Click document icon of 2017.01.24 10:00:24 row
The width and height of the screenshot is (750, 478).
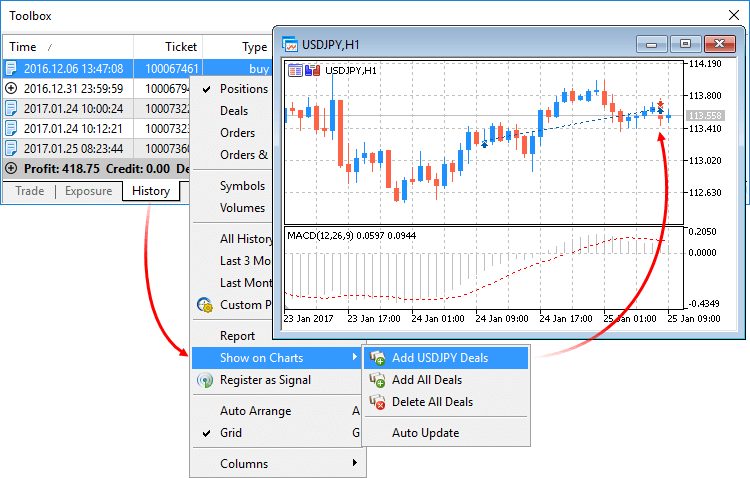(11, 109)
